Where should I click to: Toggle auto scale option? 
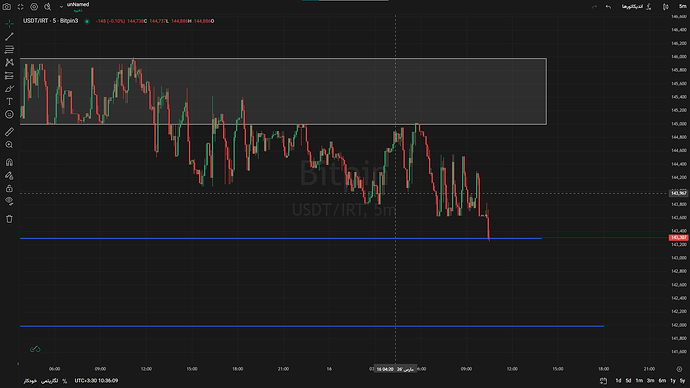[x=30, y=381]
